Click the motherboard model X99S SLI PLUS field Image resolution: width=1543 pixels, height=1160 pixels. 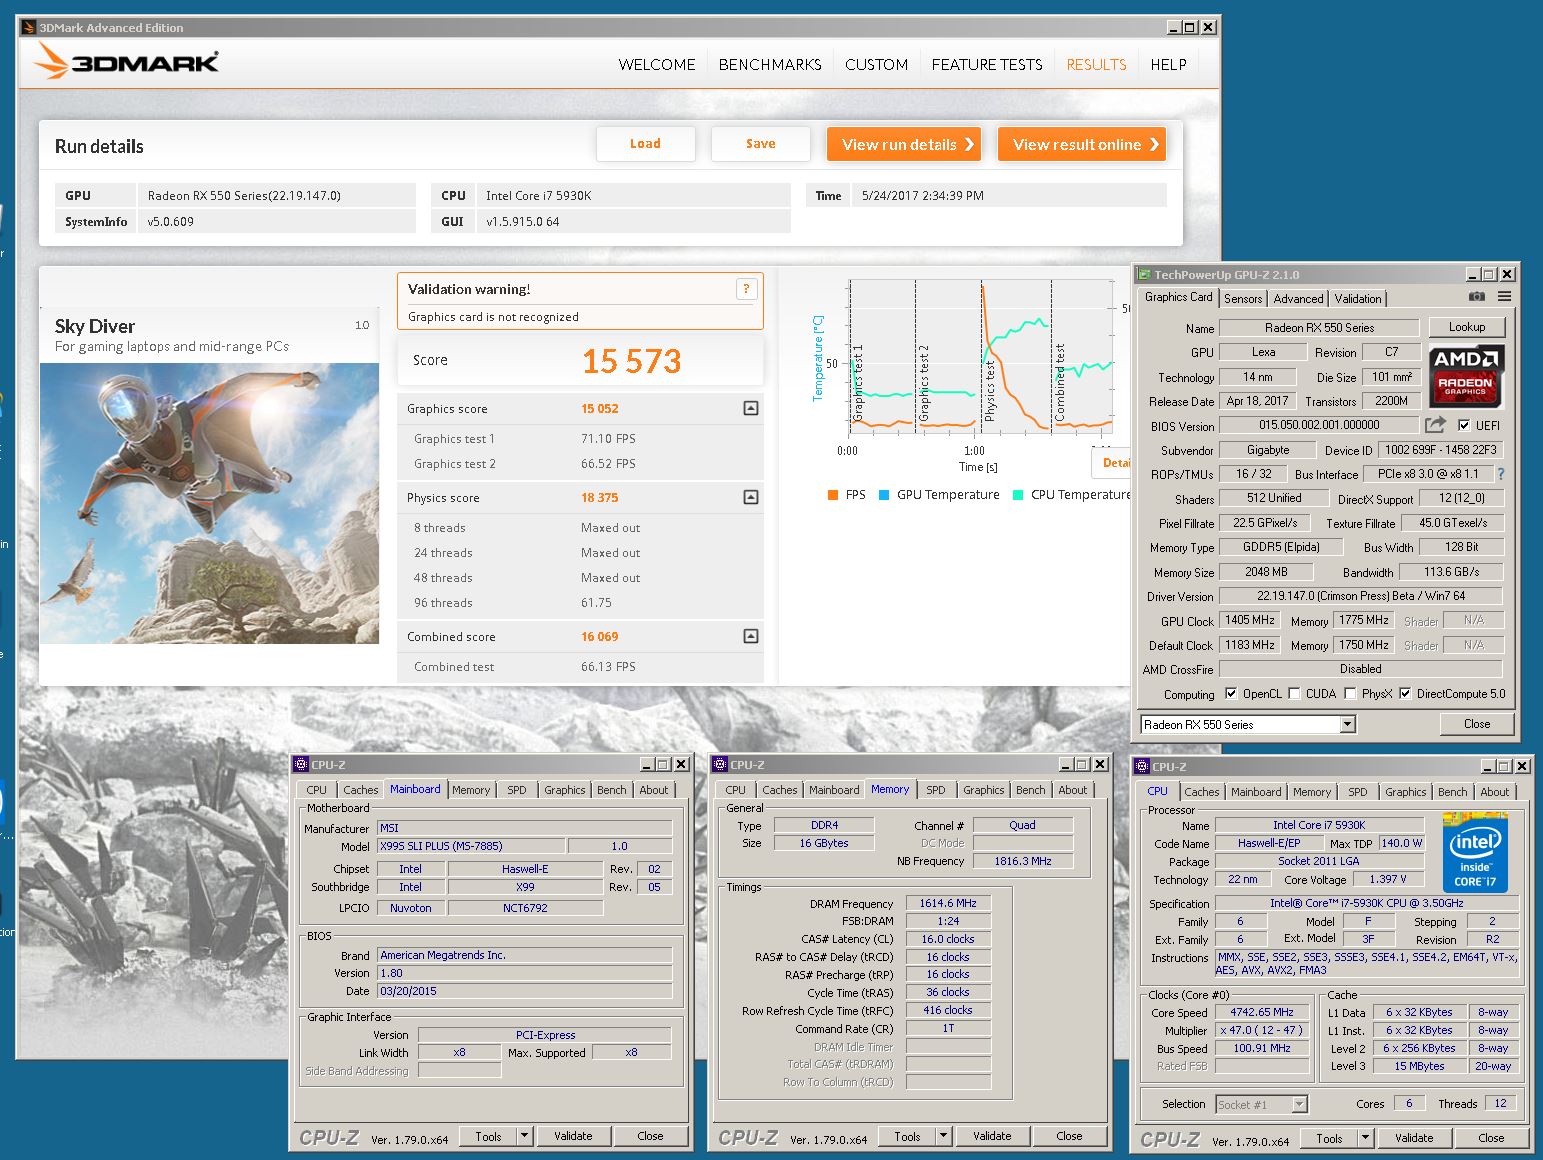[x=472, y=846]
